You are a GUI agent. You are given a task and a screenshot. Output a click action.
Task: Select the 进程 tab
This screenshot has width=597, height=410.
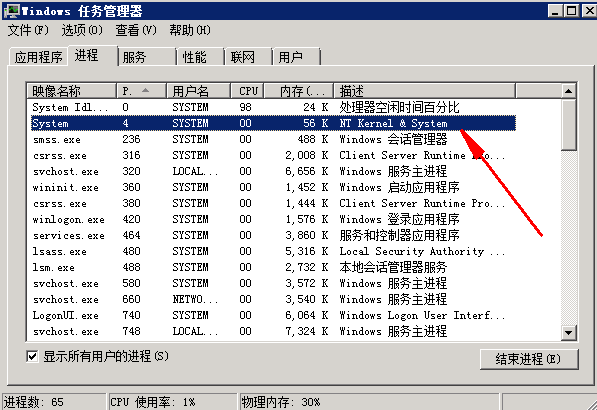pos(93,56)
